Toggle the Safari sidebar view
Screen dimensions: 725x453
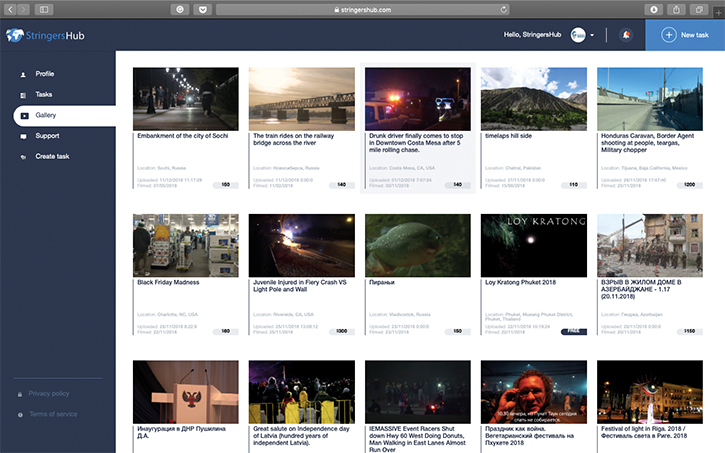click(x=44, y=8)
